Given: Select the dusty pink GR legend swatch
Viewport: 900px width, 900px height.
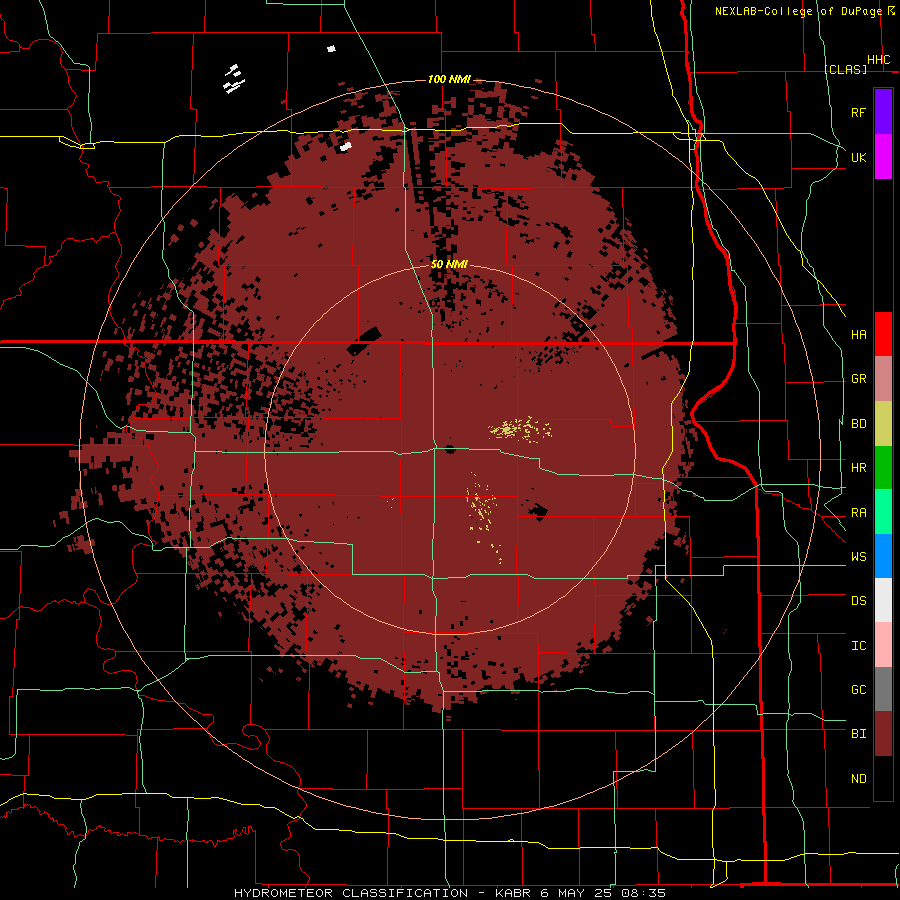Looking at the screenshot, I should [883, 379].
